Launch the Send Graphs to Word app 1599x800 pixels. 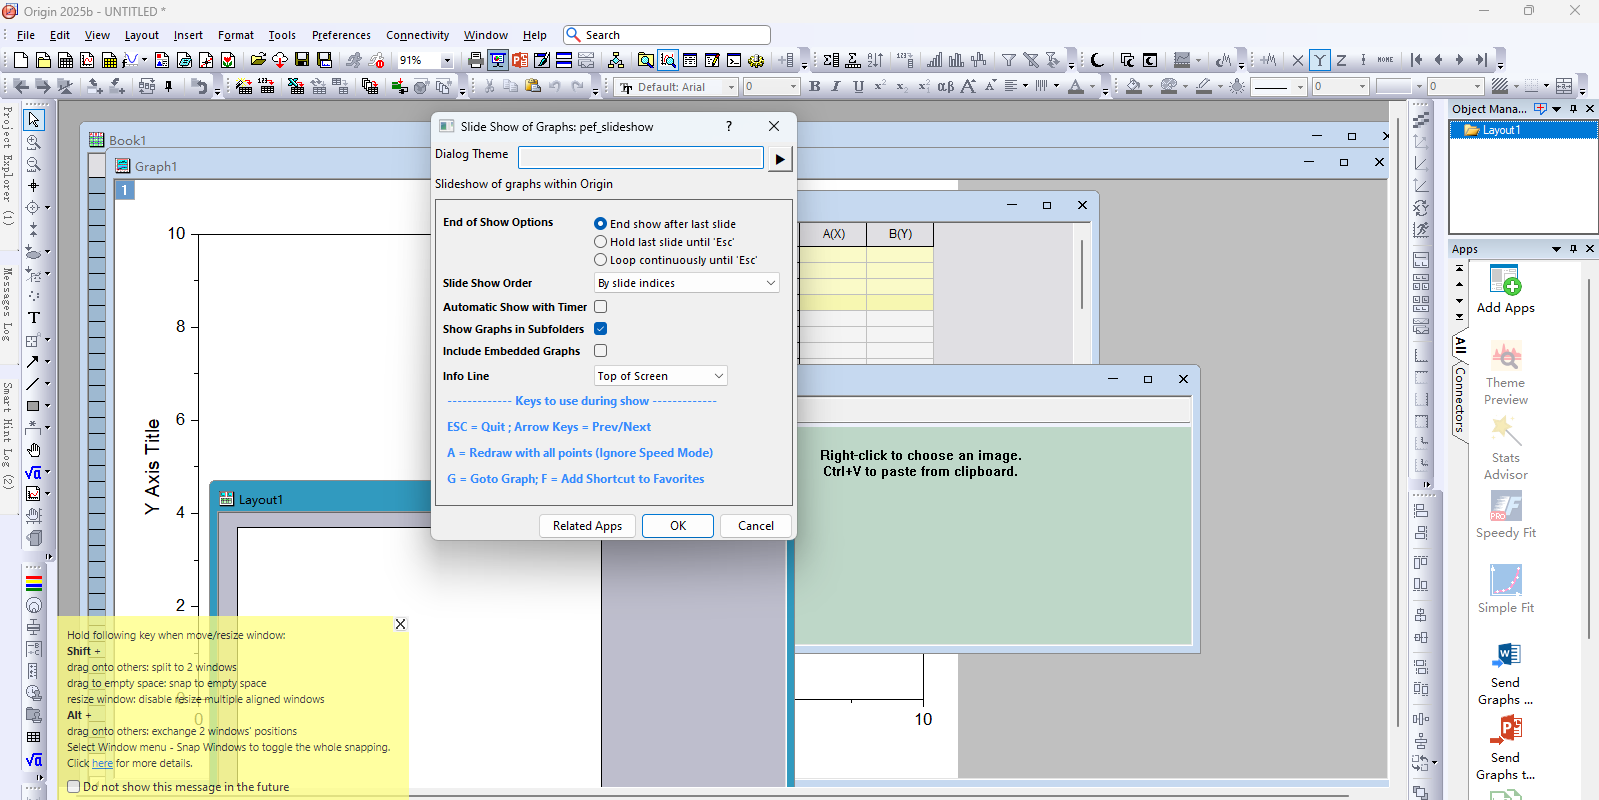coord(1505,656)
